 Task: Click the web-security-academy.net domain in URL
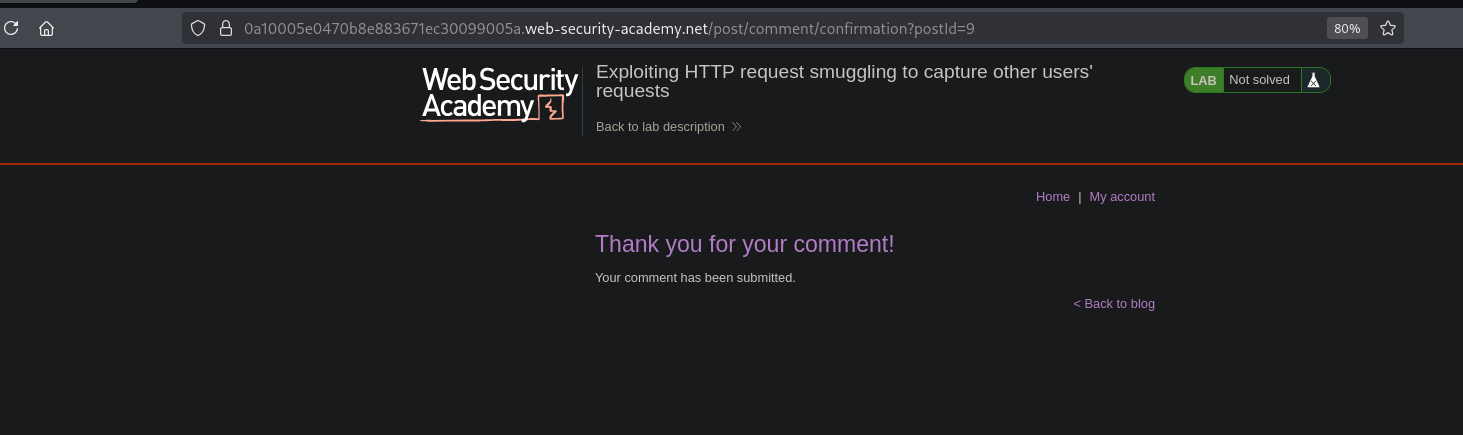616,28
